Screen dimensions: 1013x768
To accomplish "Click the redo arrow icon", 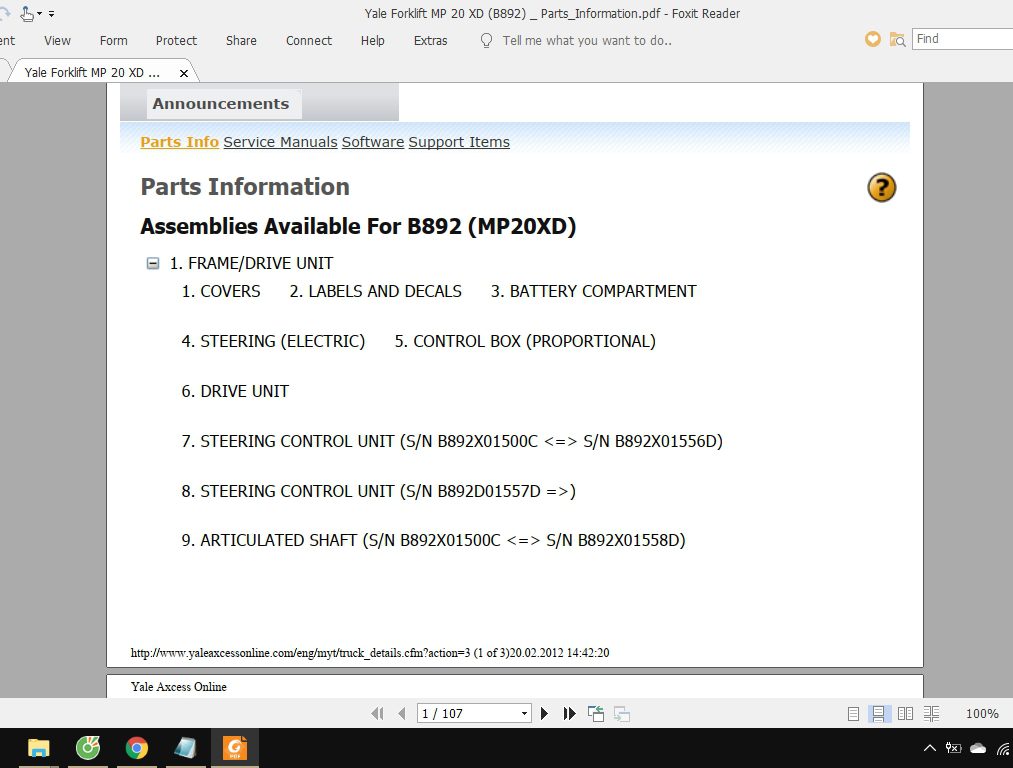I will tap(5, 13).
